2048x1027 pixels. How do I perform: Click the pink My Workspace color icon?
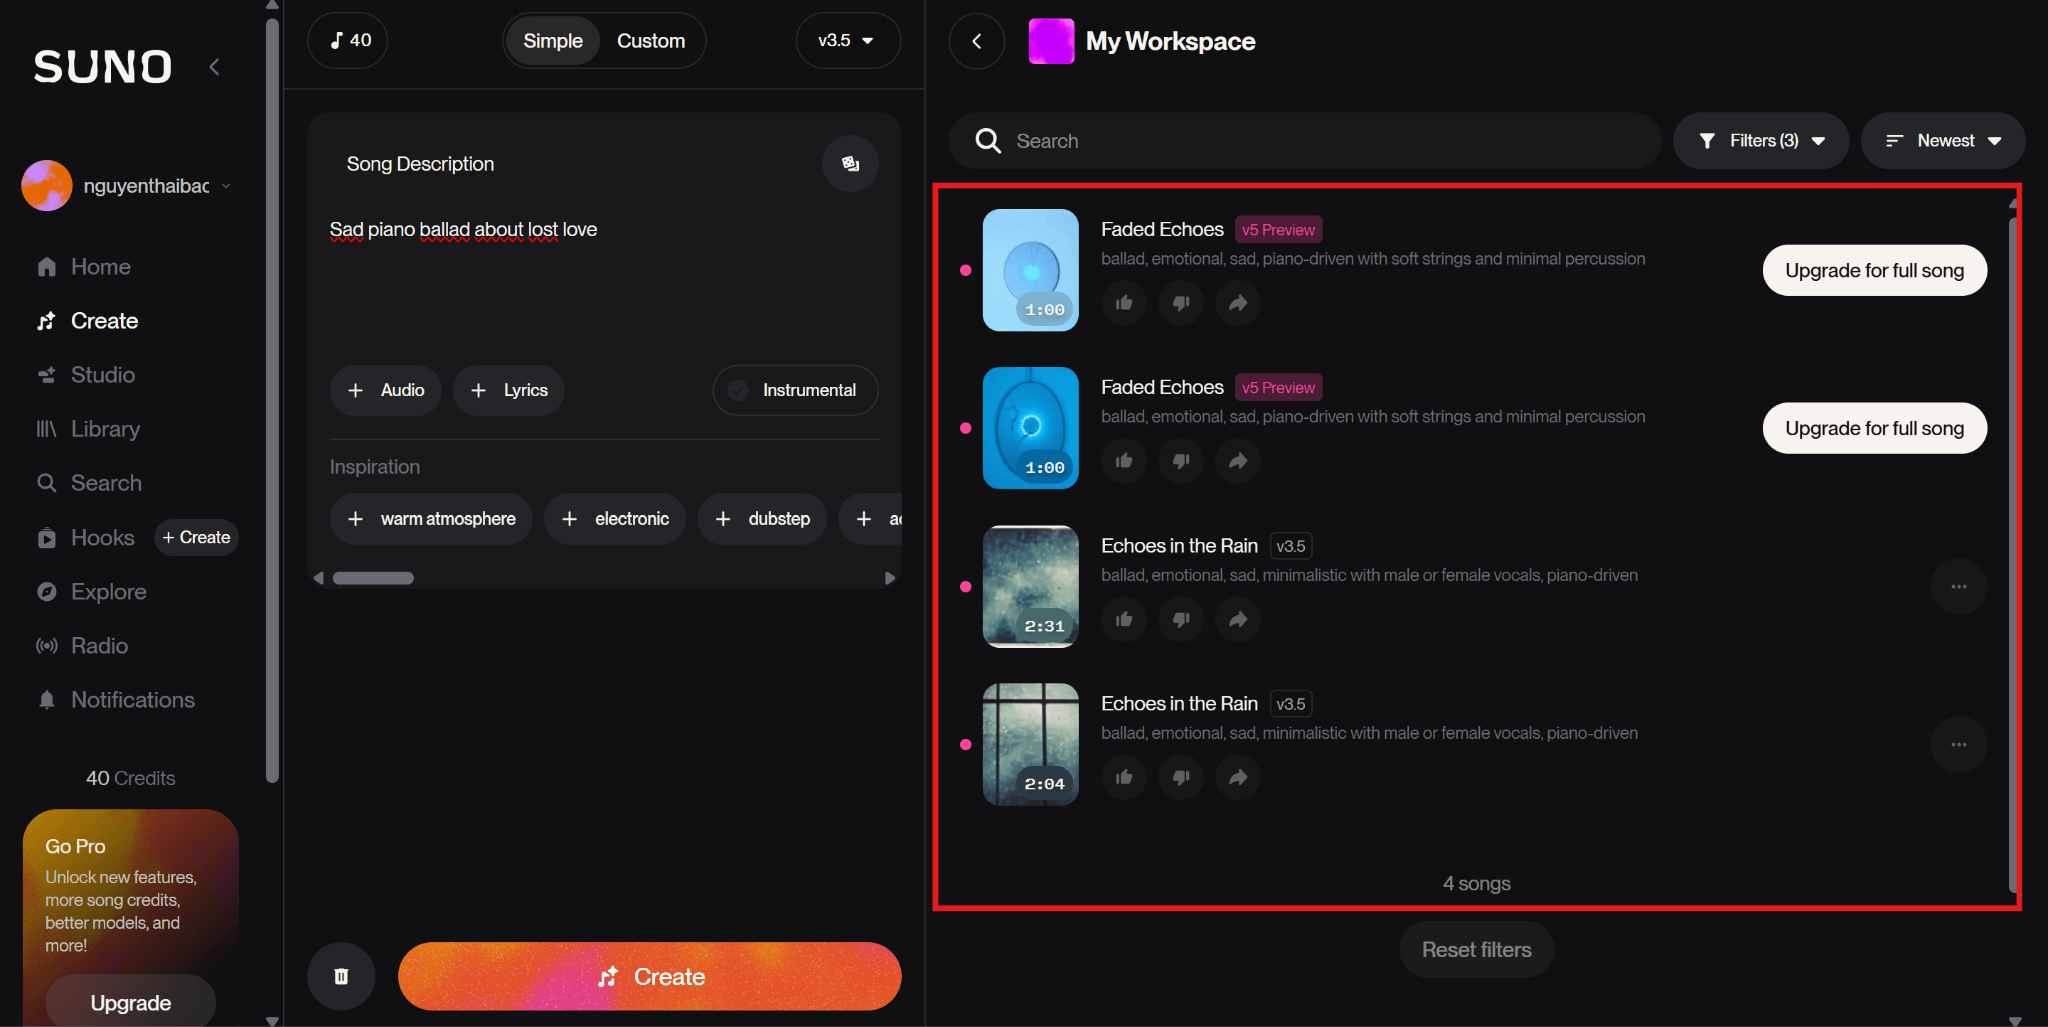coord(1052,41)
